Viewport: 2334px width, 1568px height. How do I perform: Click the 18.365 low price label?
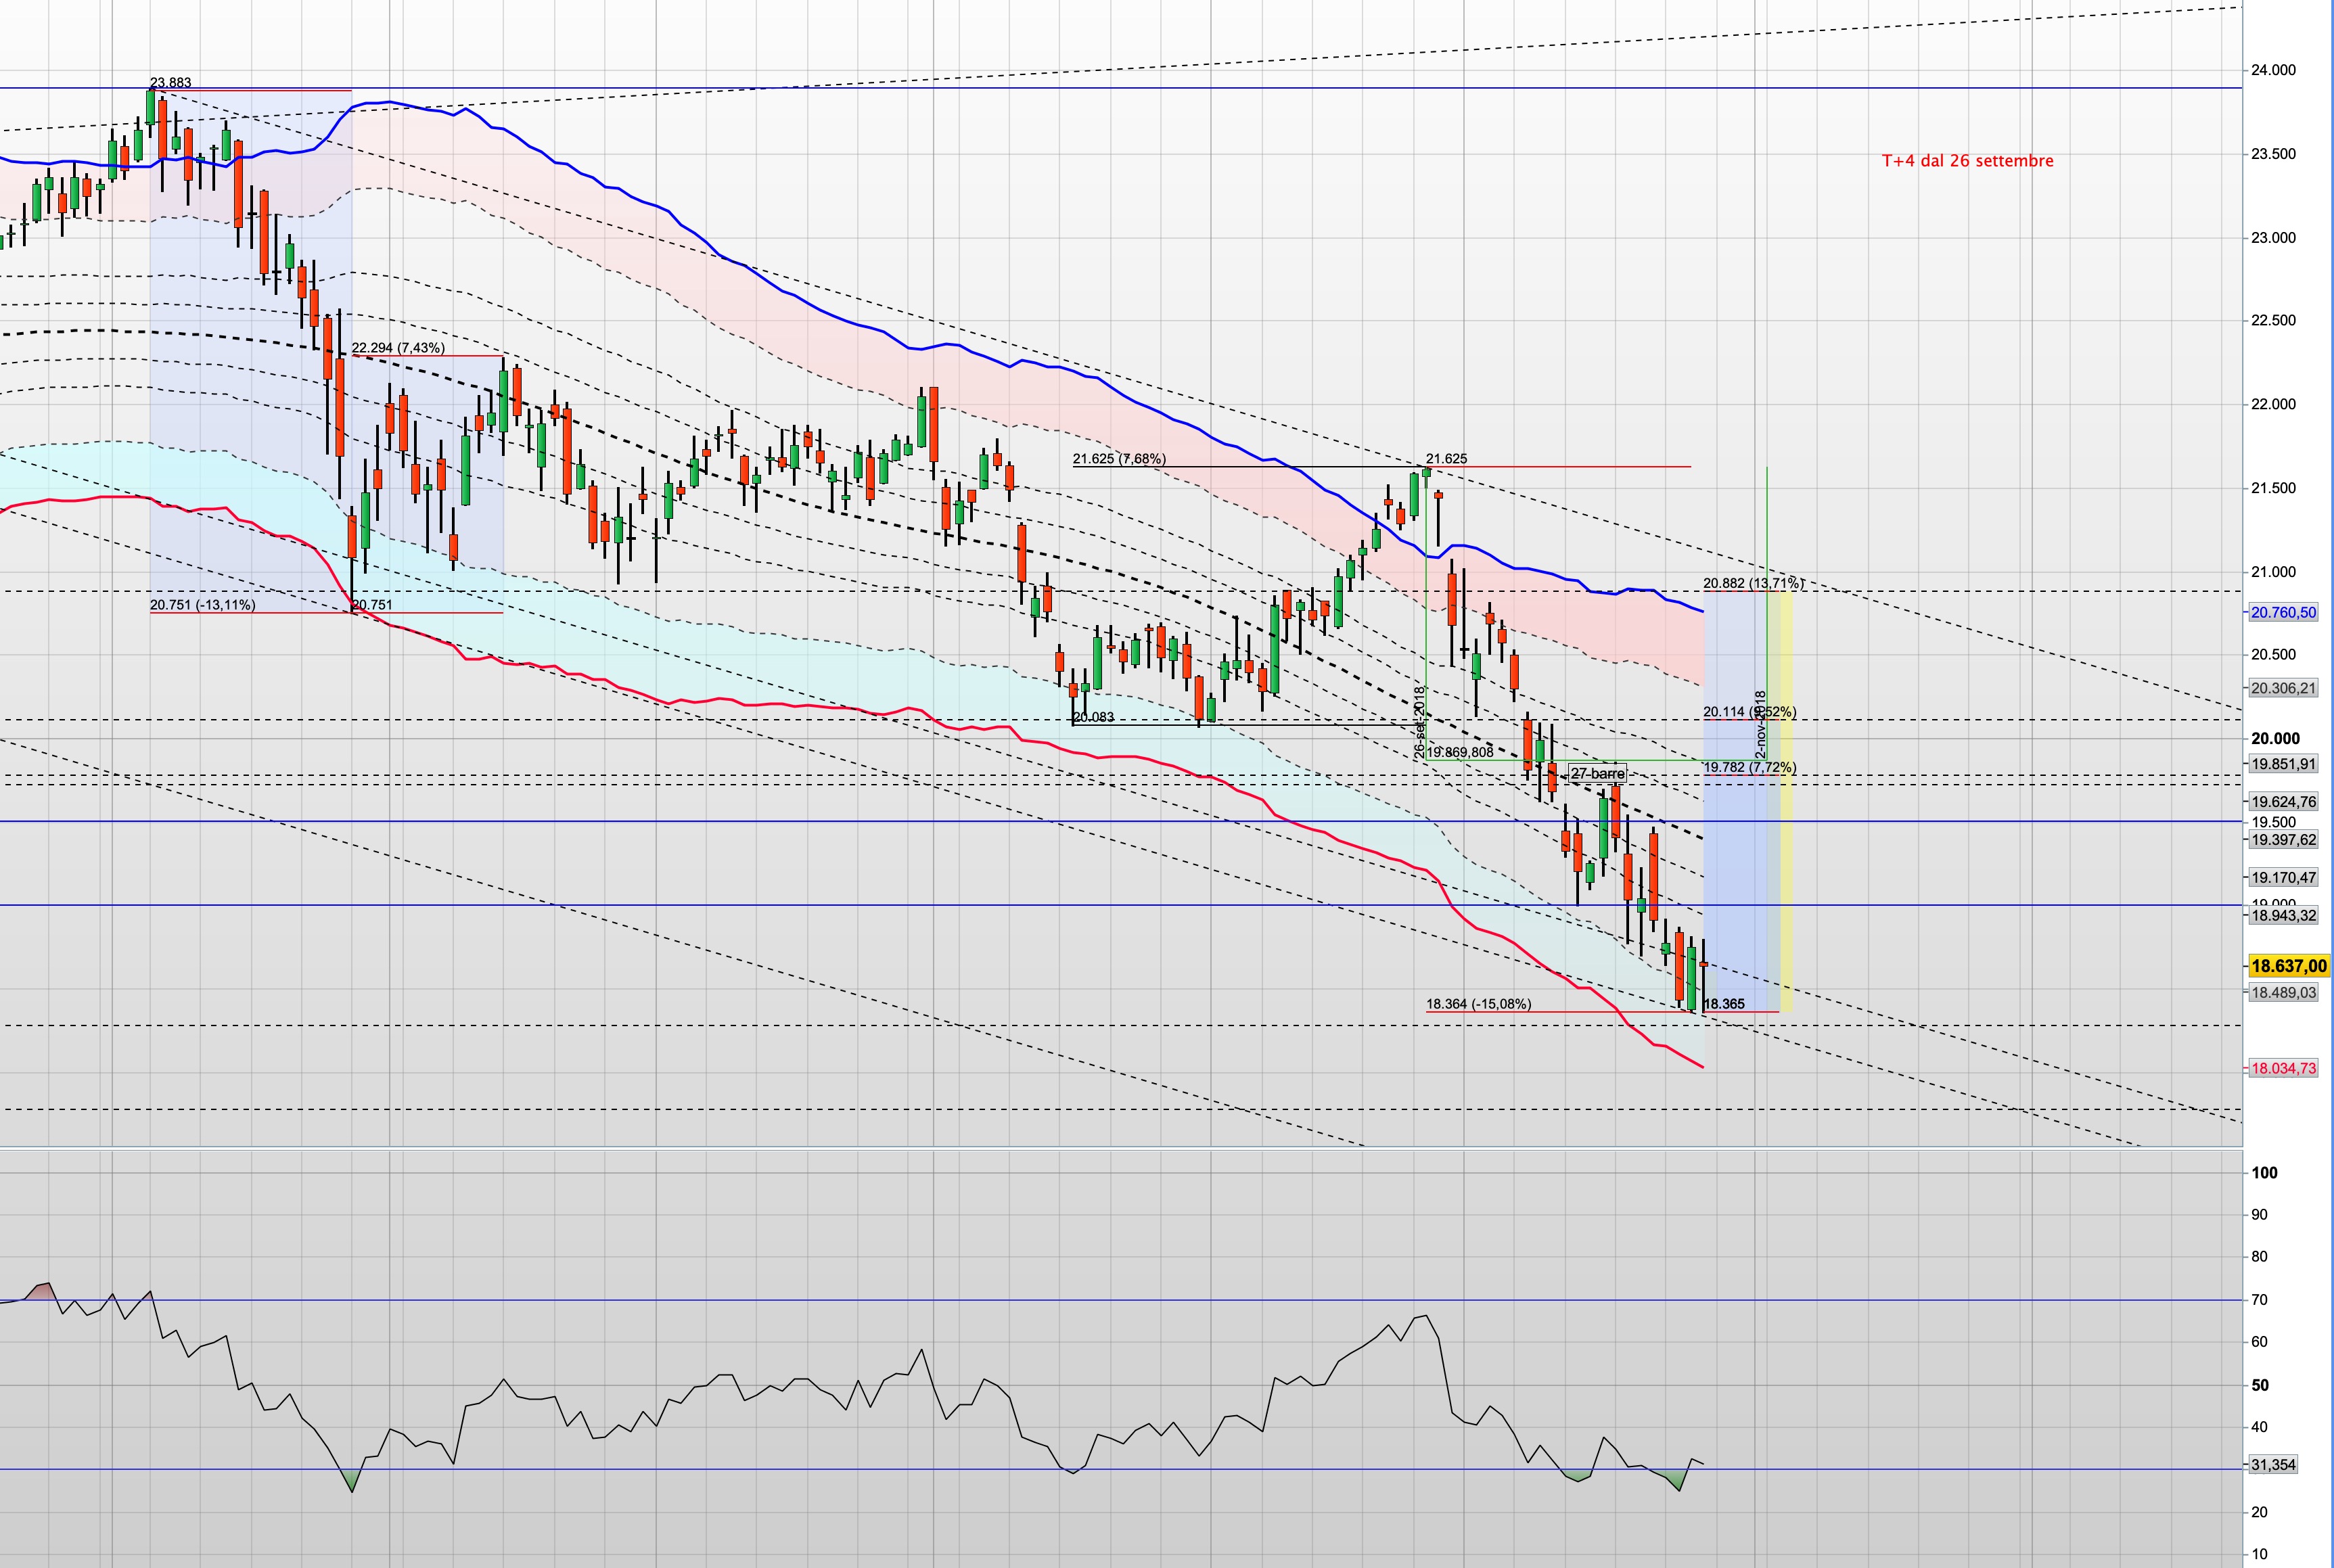(1724, 1004)
